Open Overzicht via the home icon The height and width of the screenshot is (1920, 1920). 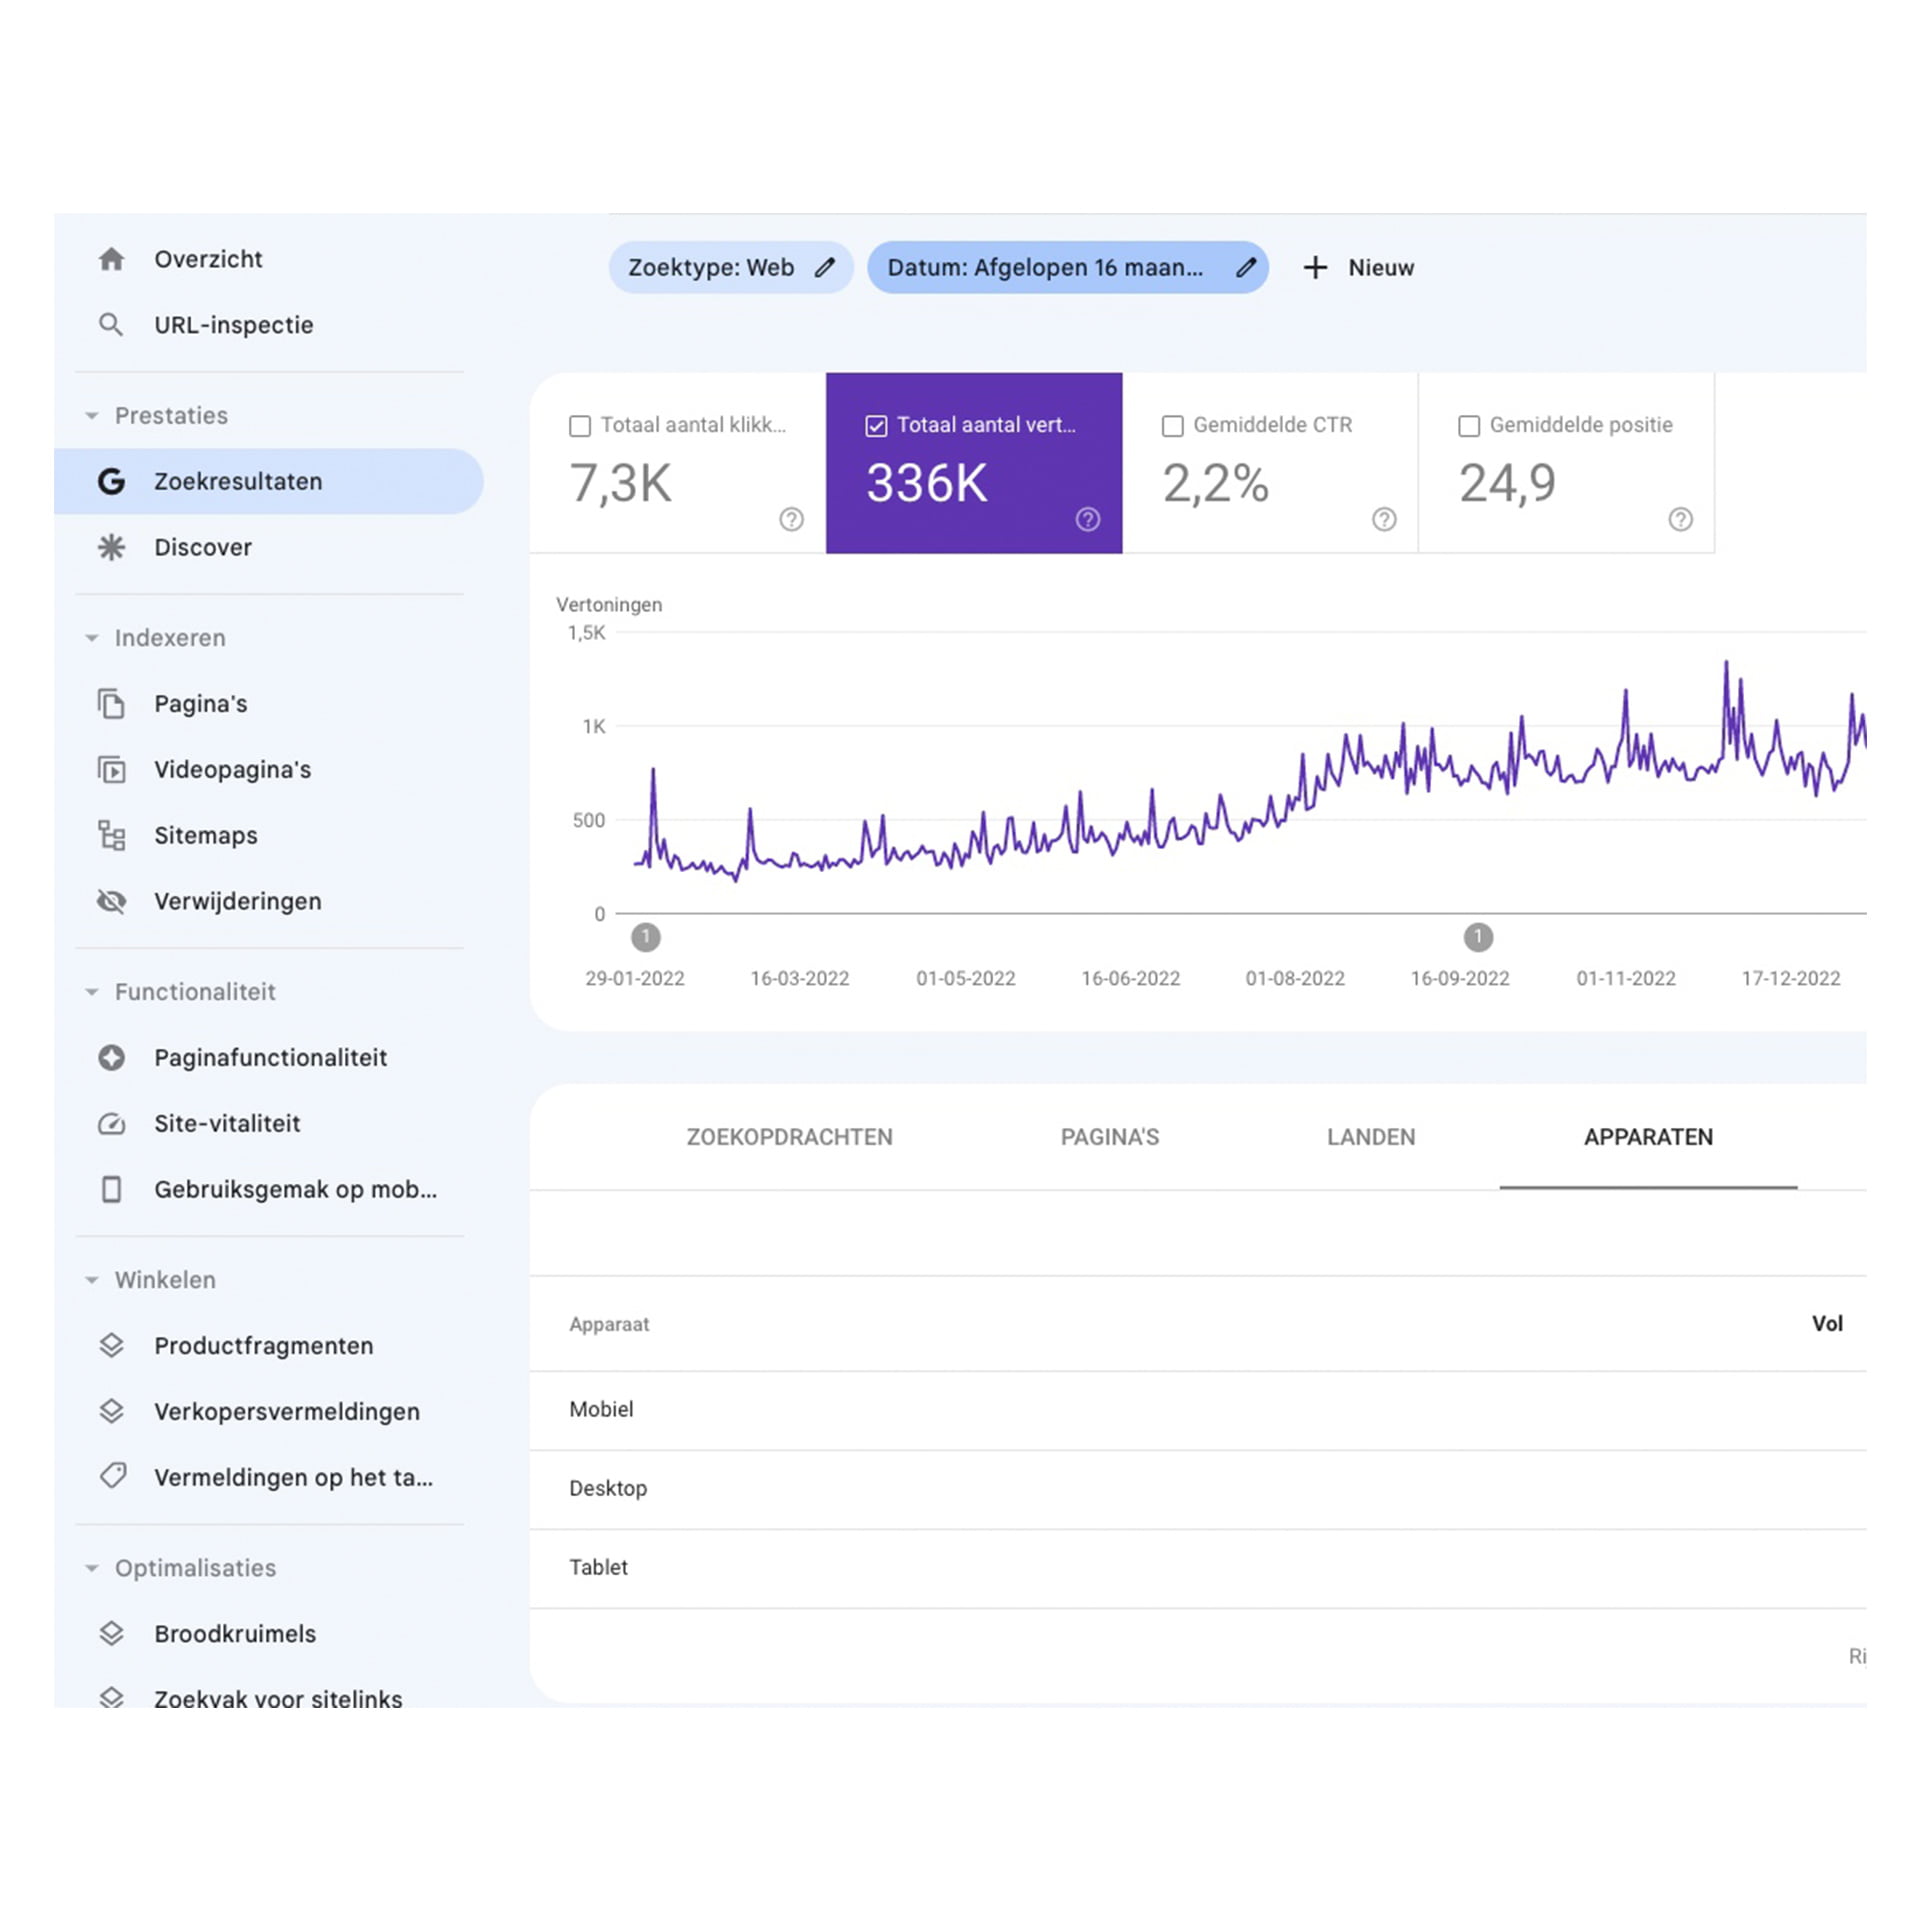(x=112, y=258)
